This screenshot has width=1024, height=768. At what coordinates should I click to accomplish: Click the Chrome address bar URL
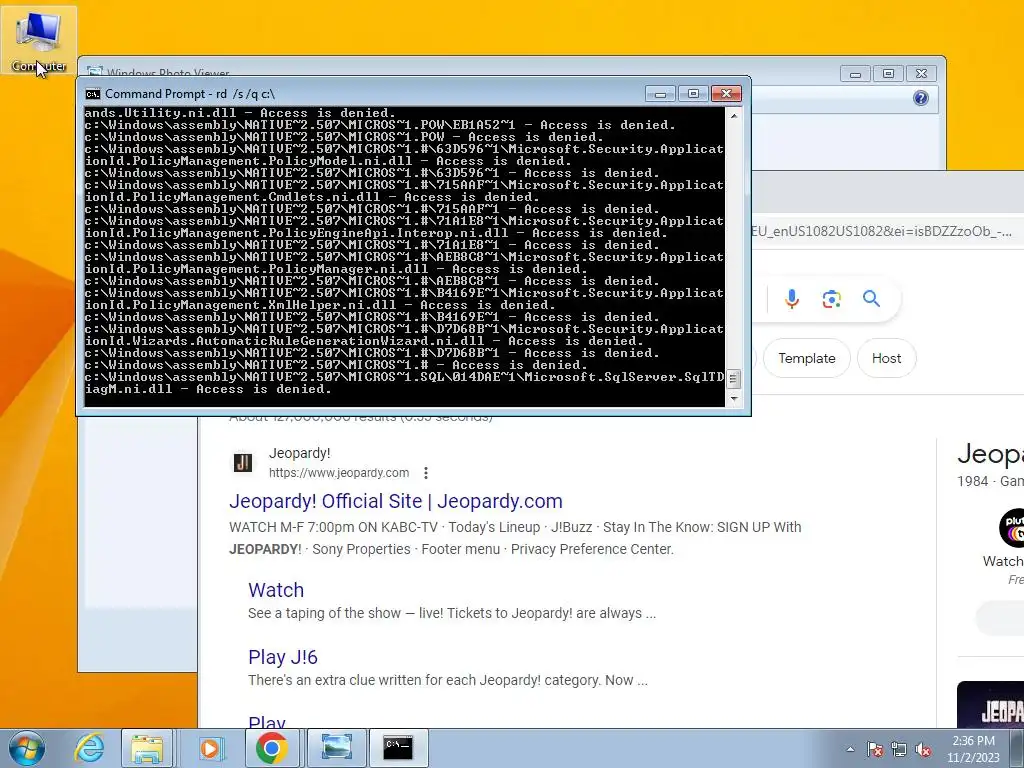click(882, 232)
